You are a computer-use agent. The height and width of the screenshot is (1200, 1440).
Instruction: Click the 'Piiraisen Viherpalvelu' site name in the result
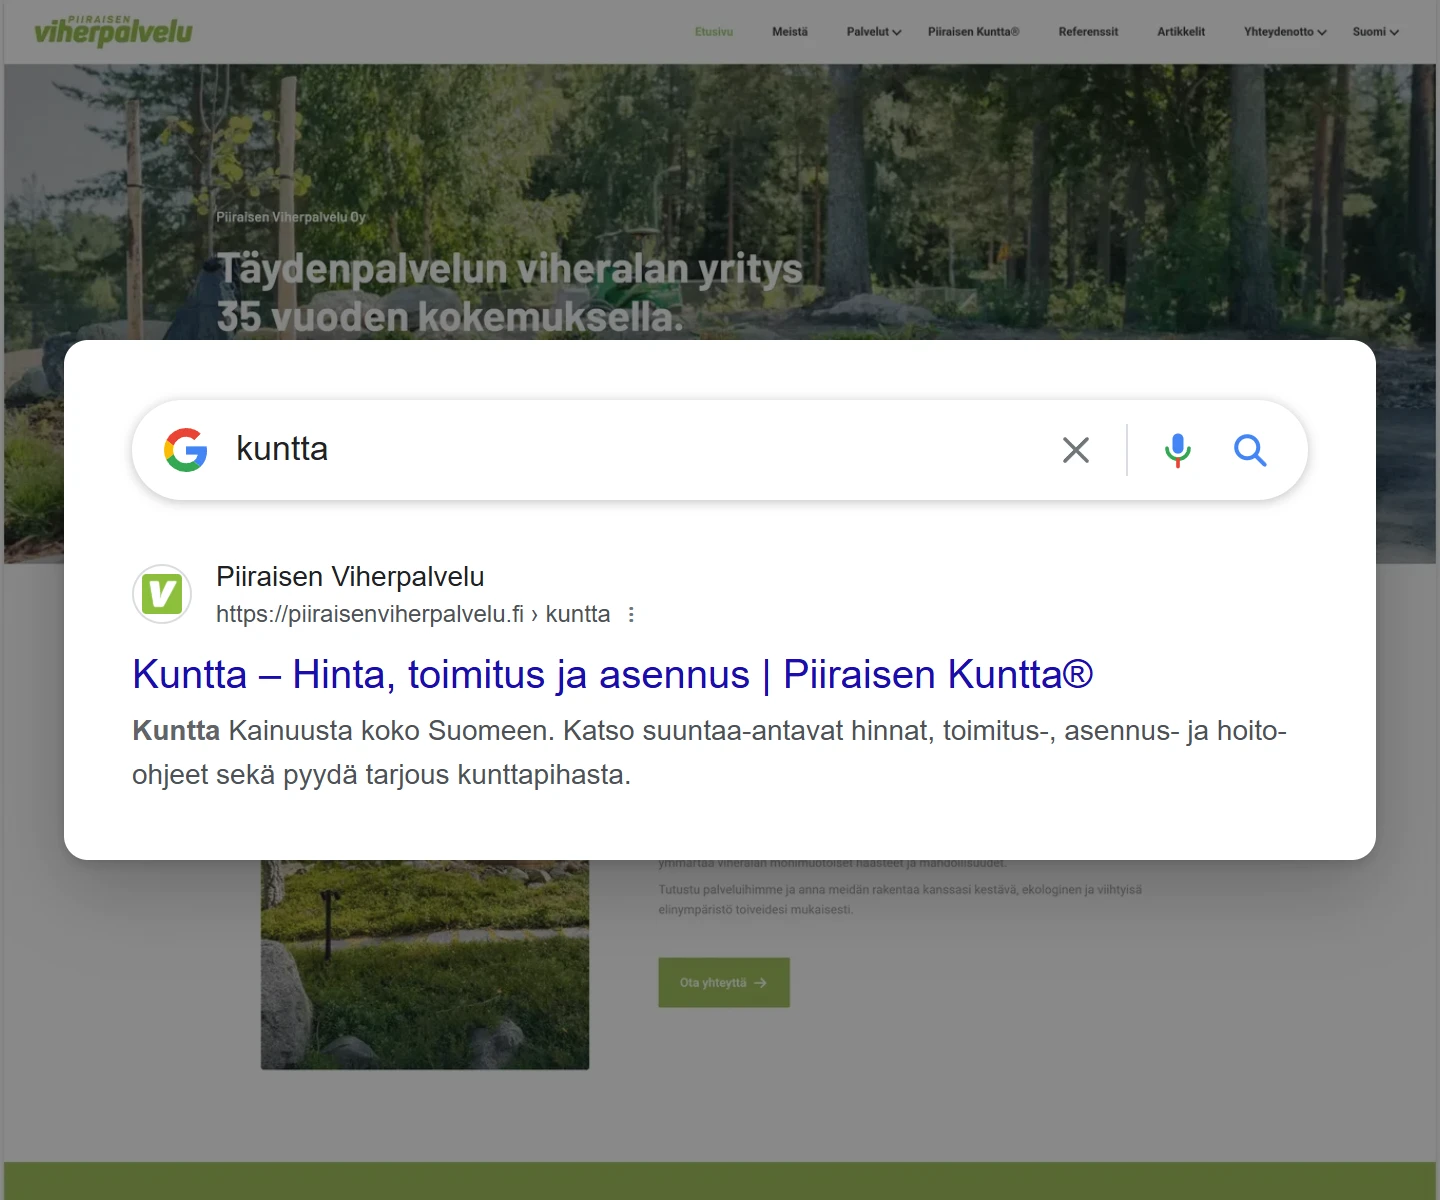(350, 577)
